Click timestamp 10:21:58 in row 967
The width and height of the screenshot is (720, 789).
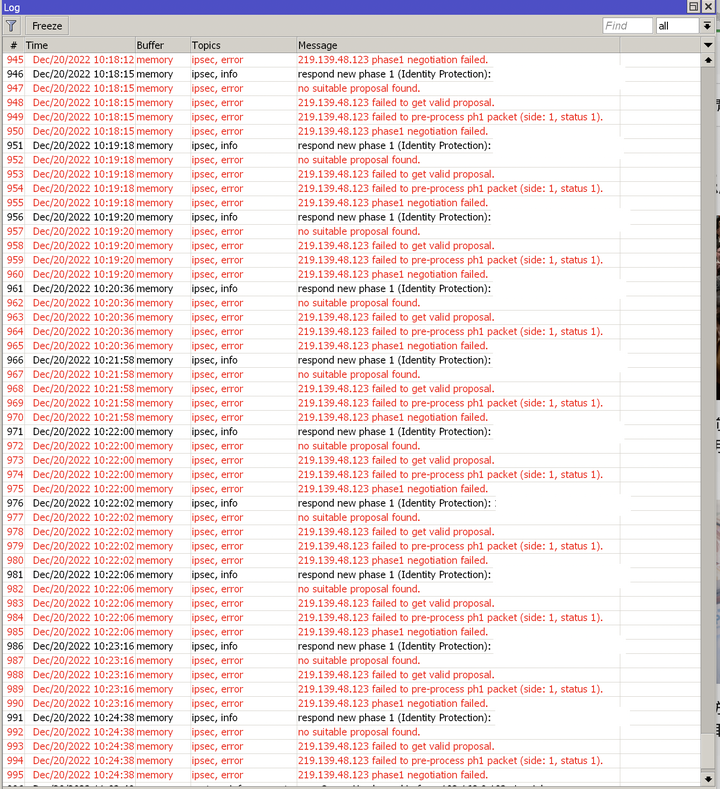tap(114, 374)
